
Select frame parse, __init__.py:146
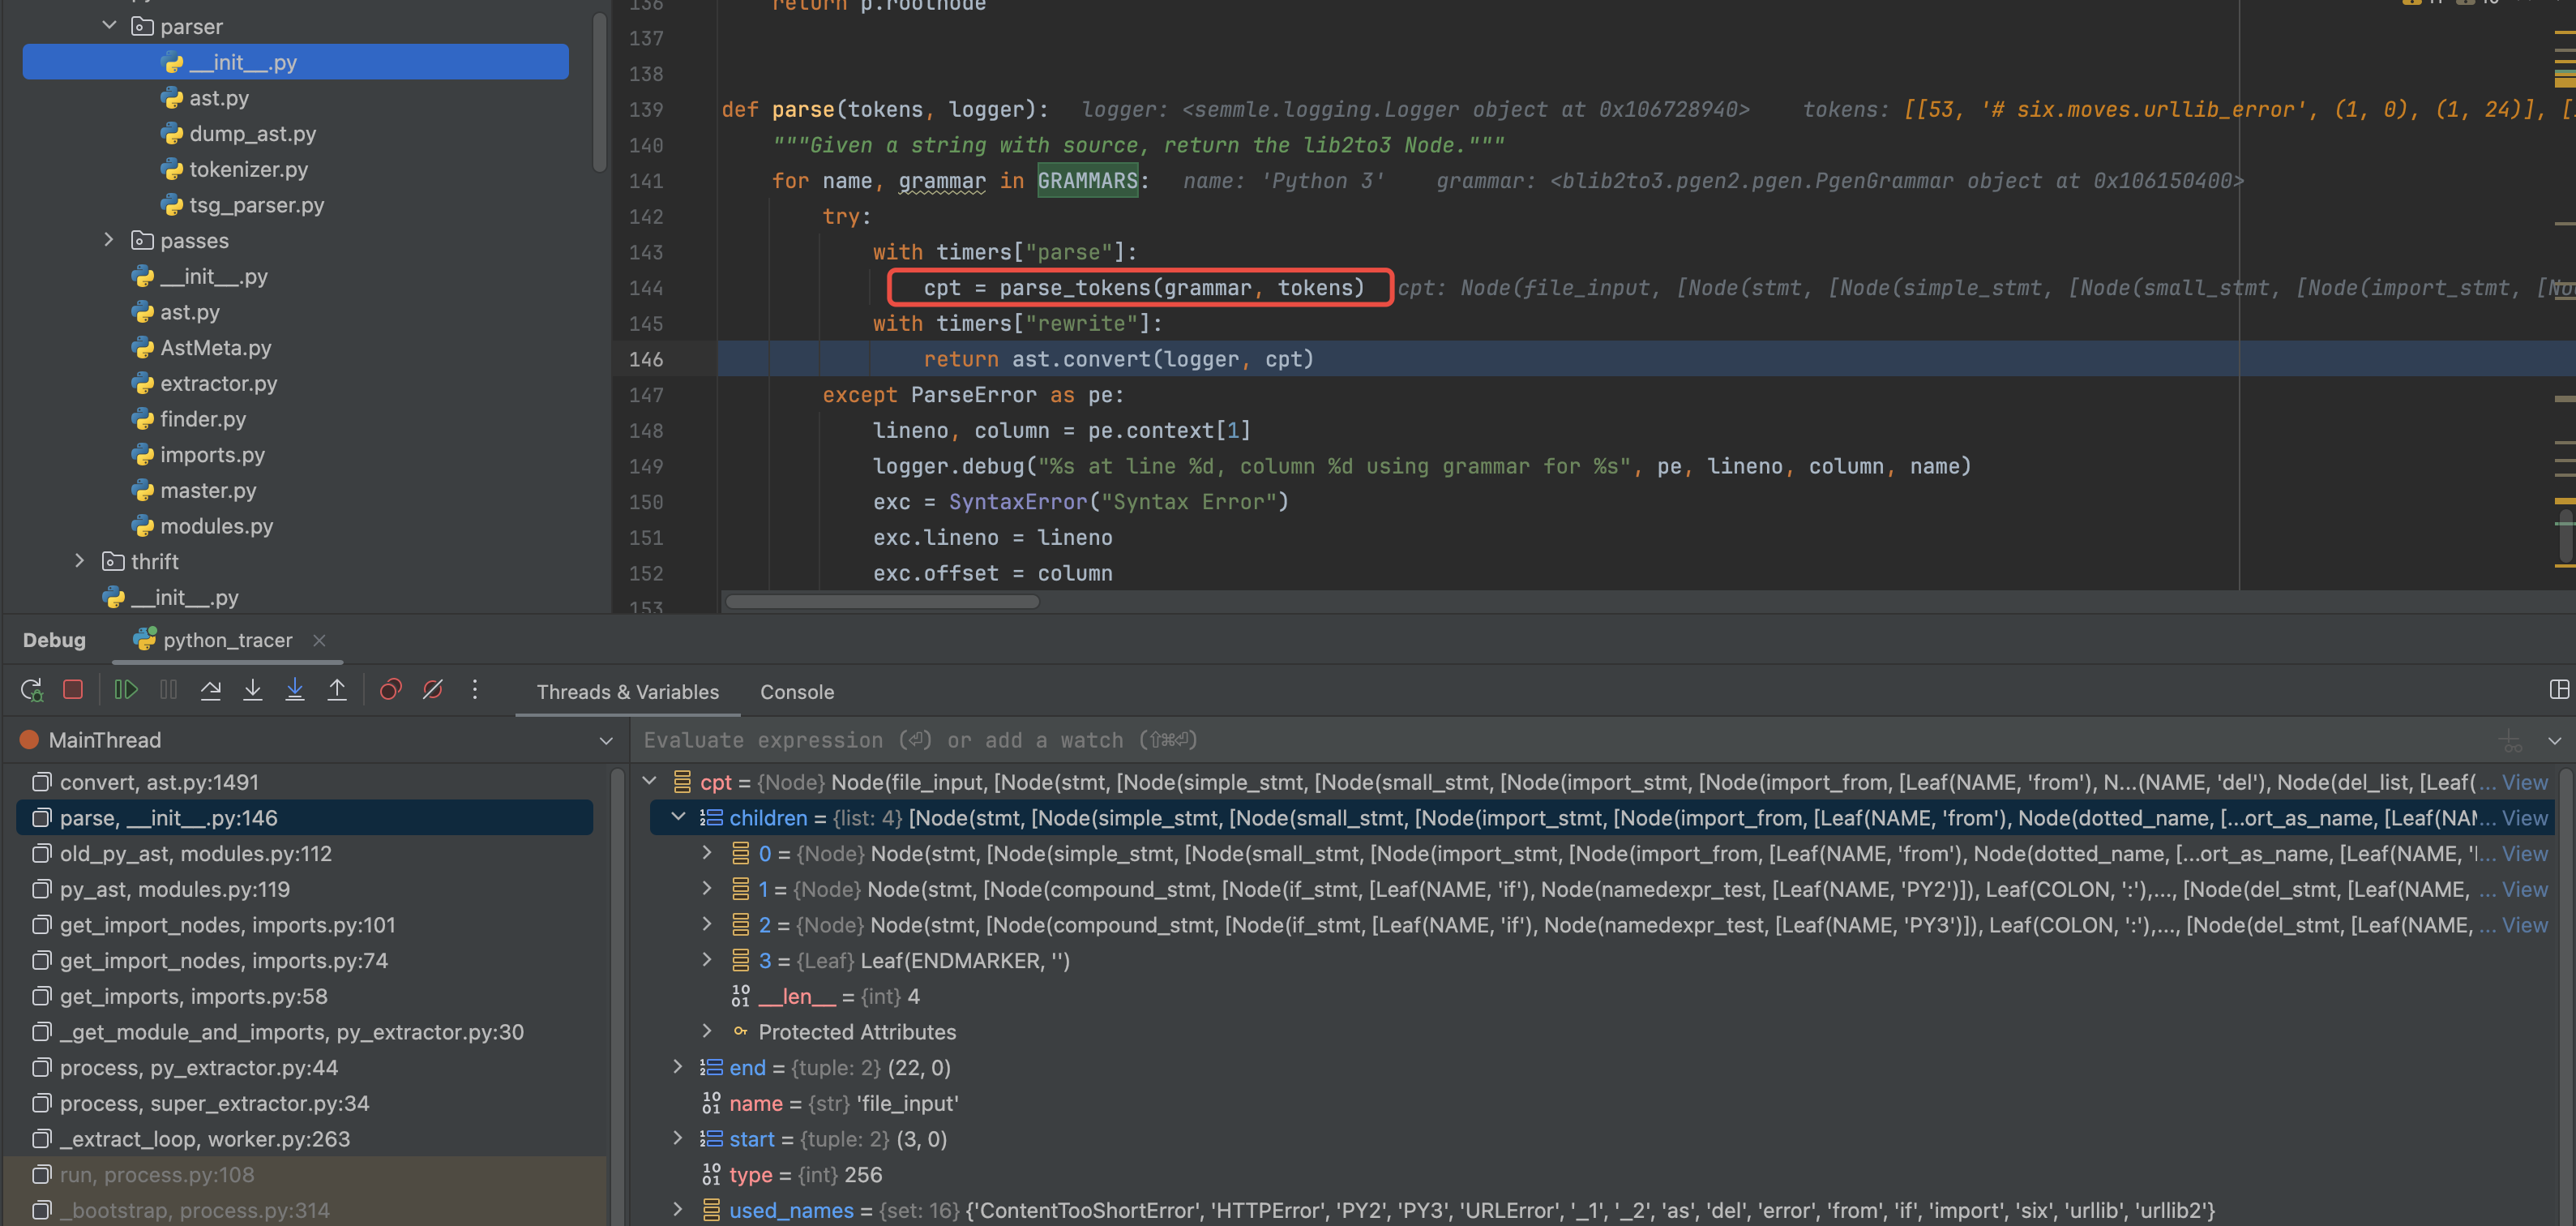coord(305,818)
